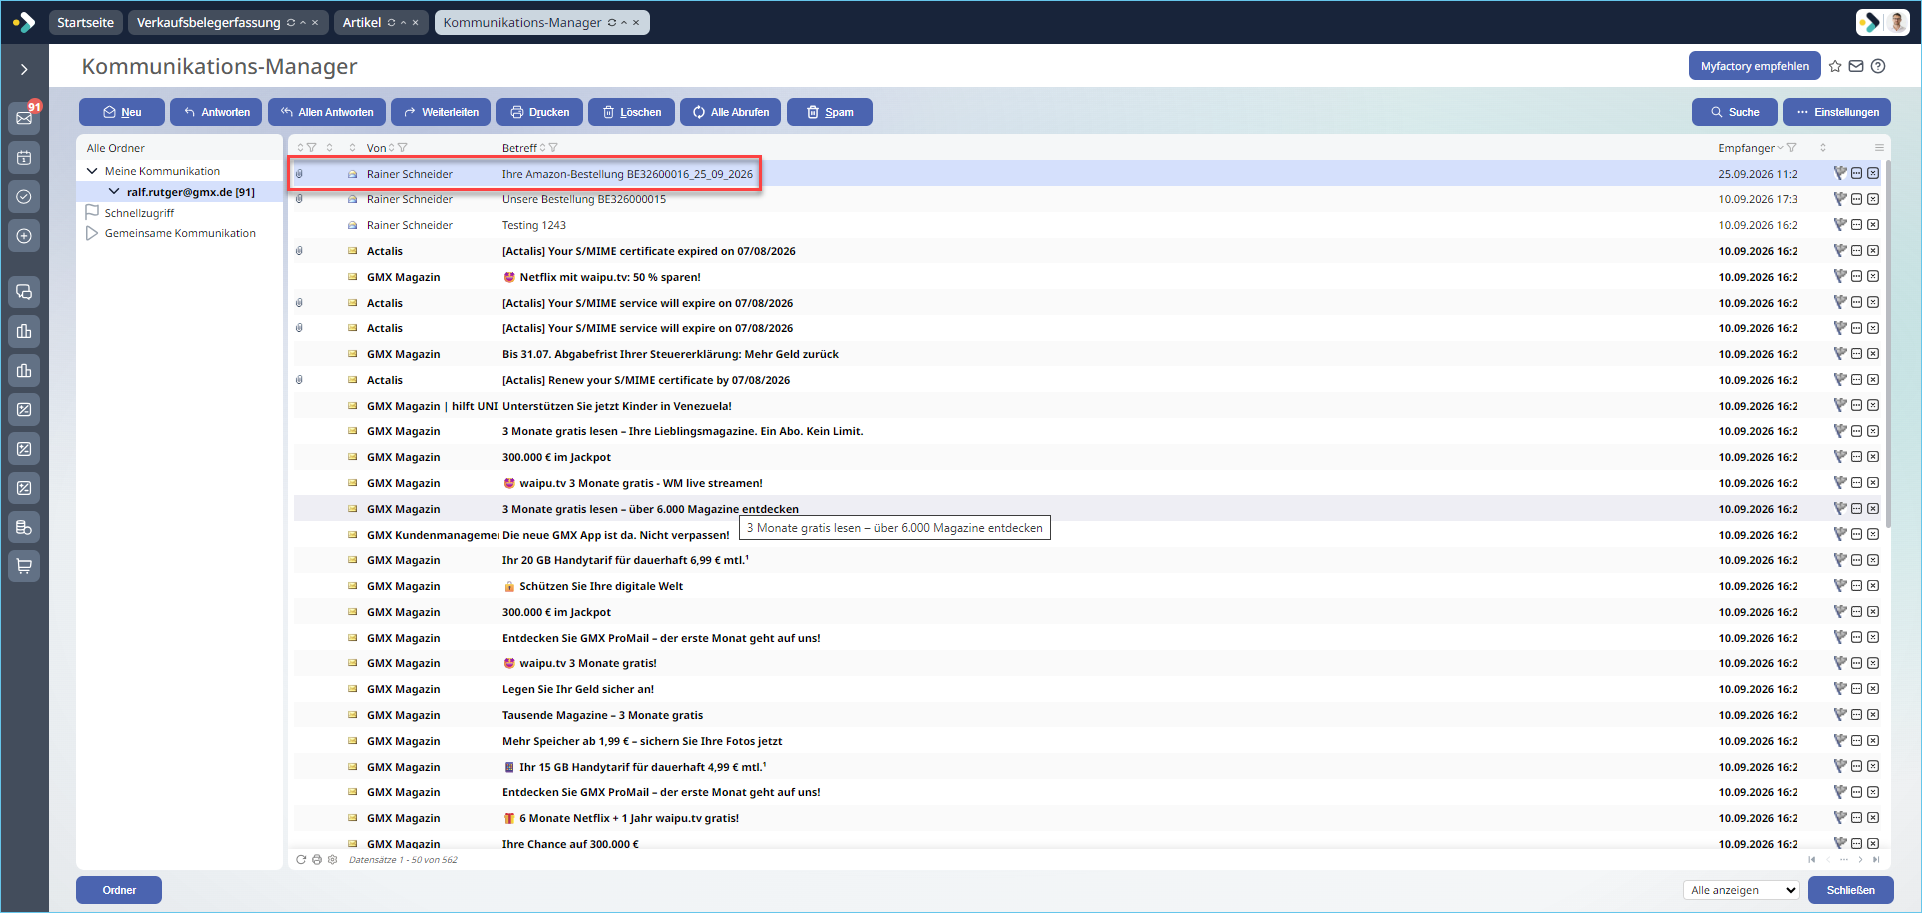Mark message as Spam

click(x=830, y=112)
